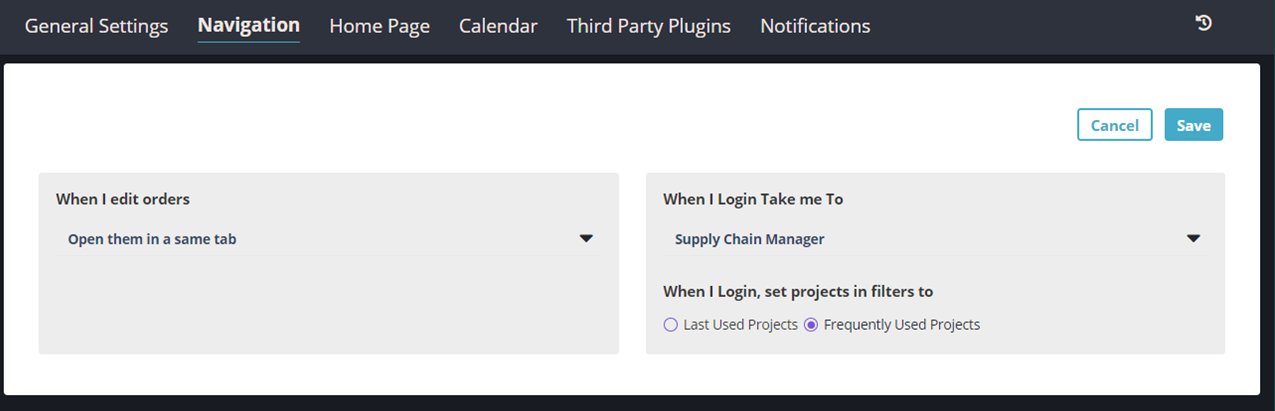Switch to the General Settings tab
This screenshot has height=411, width=1275.
point(96,26)
